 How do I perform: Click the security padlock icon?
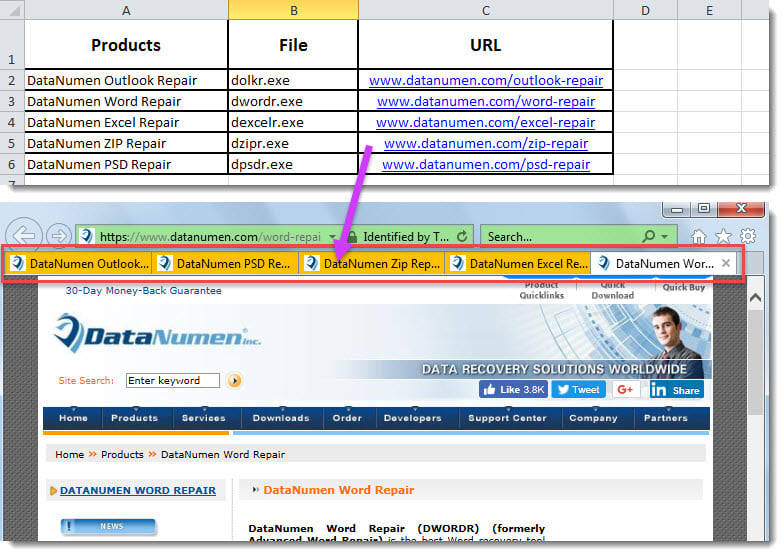coord(352,236)
